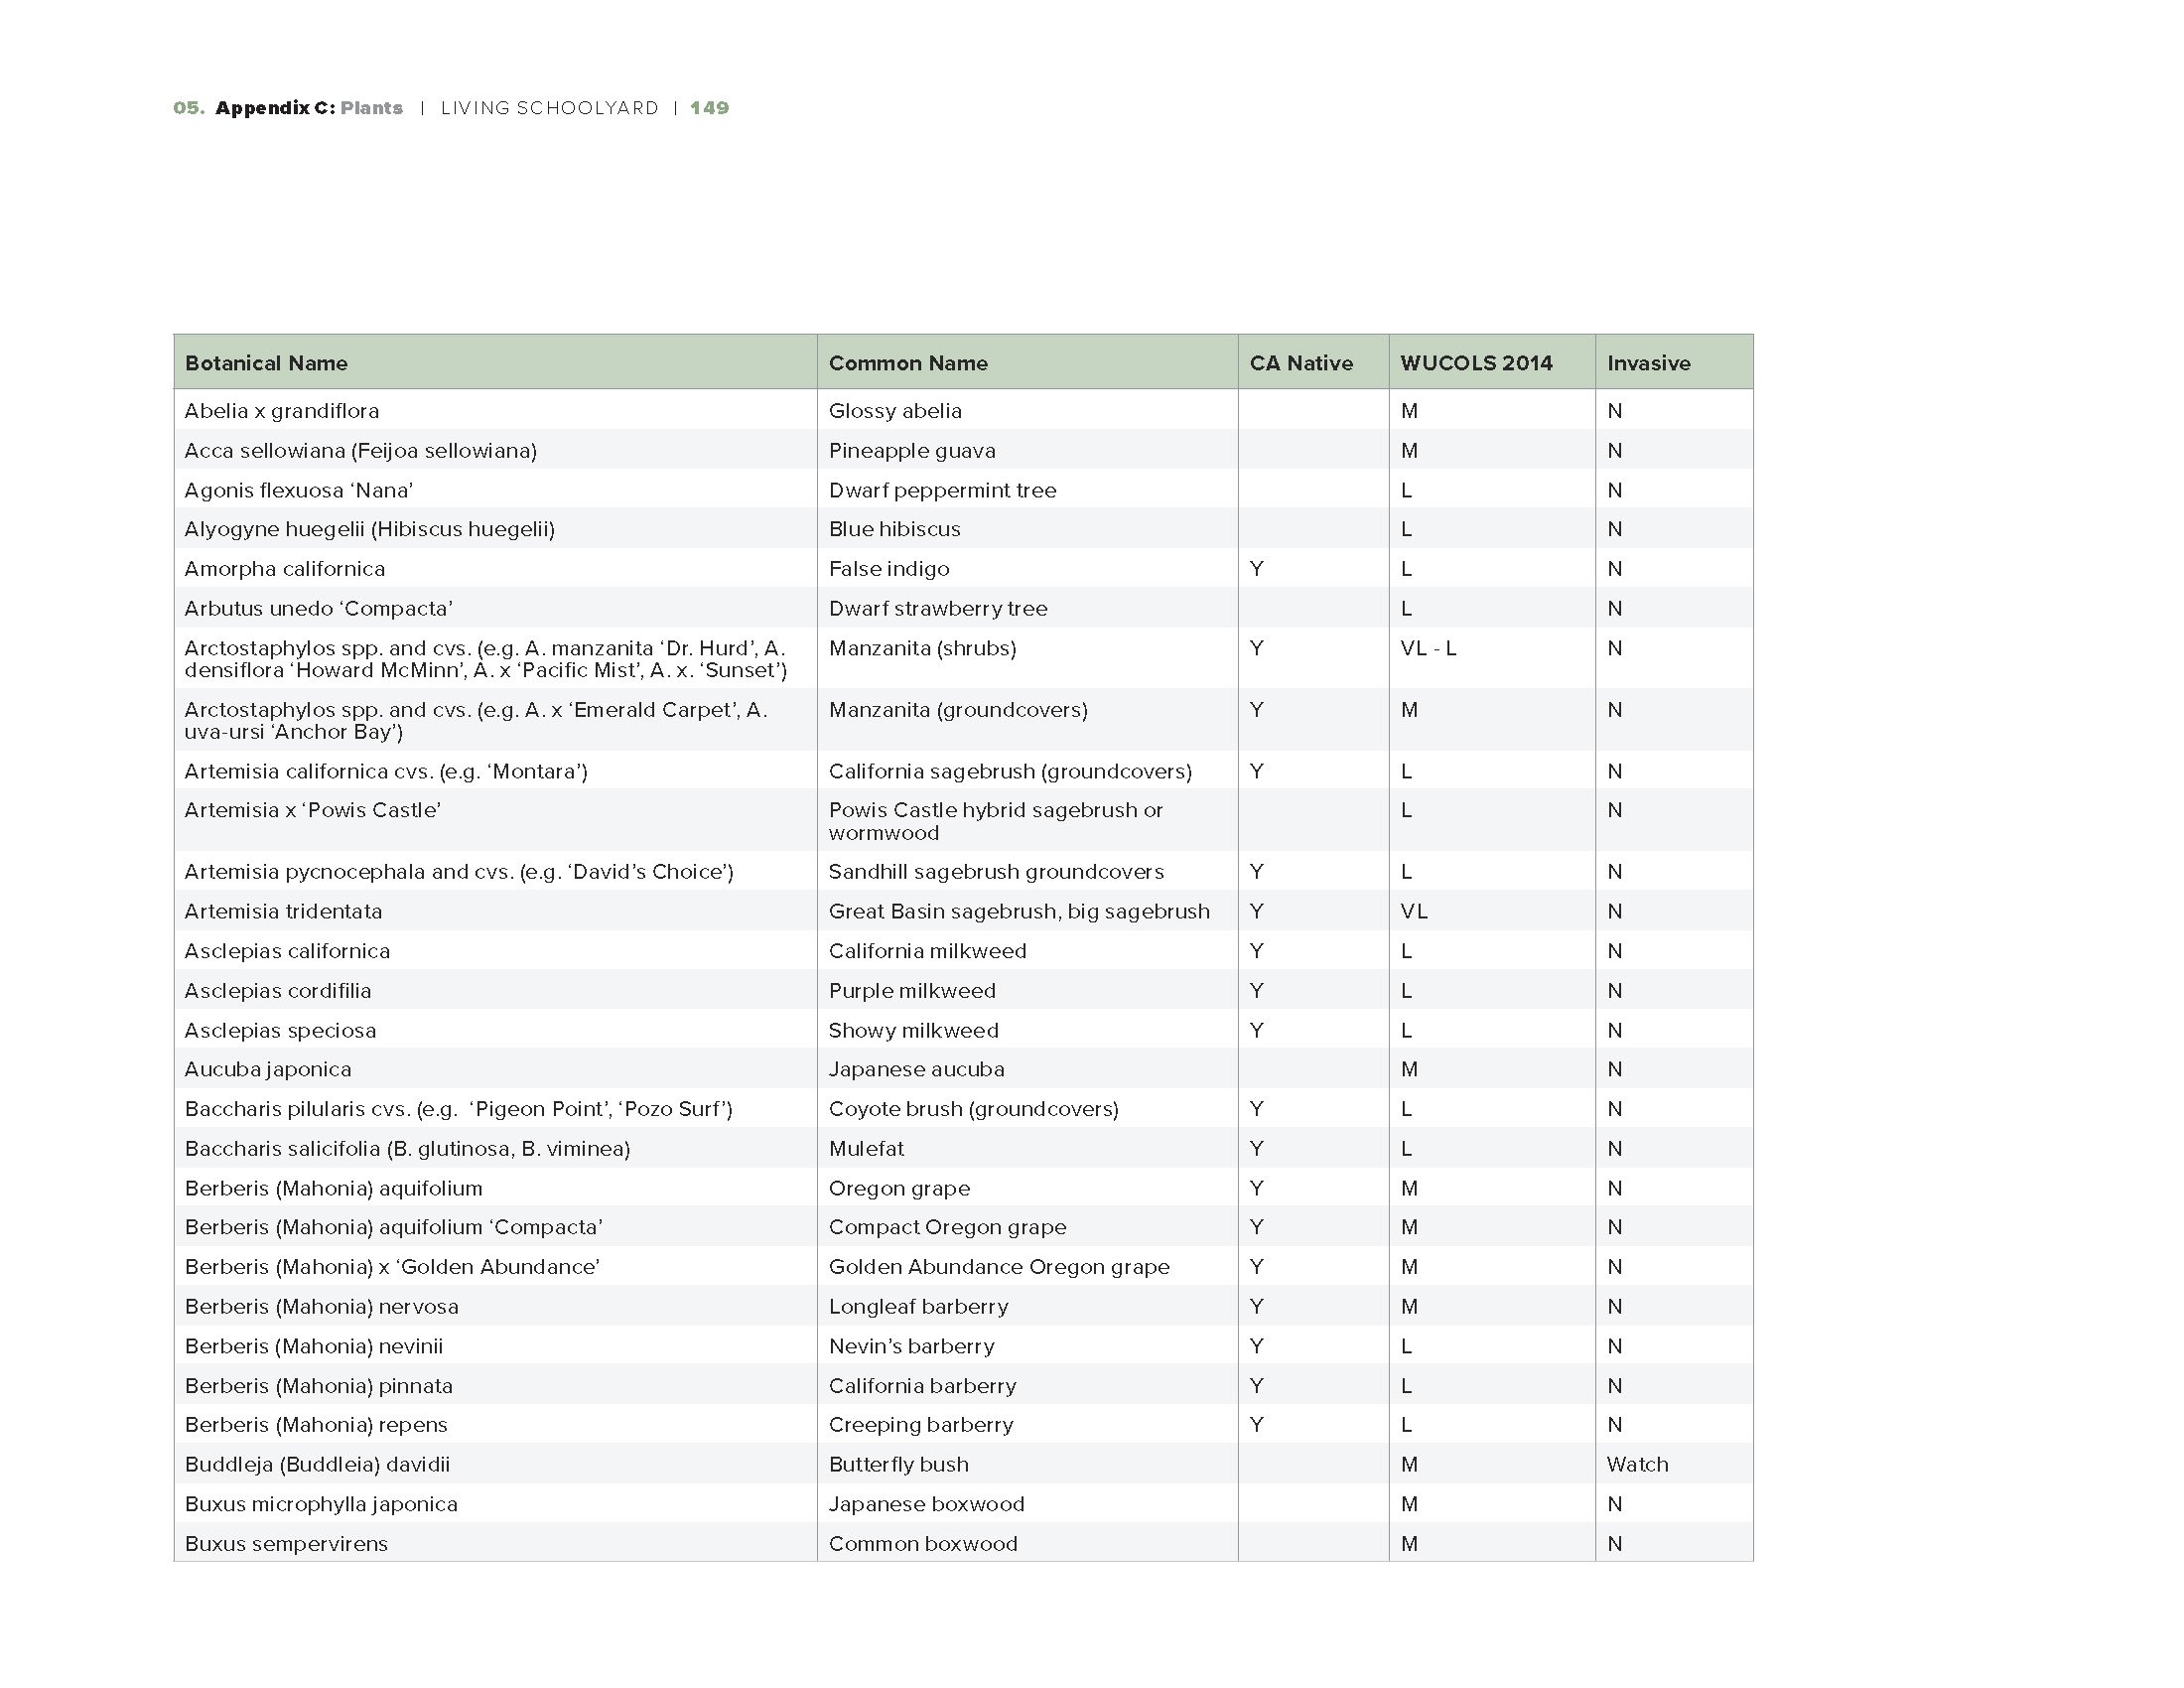2184x1688 pixels.
Task: Click 'Berberis (Mahonia) aquifolium 'Compacta''
Action: tap(394, 1227)
